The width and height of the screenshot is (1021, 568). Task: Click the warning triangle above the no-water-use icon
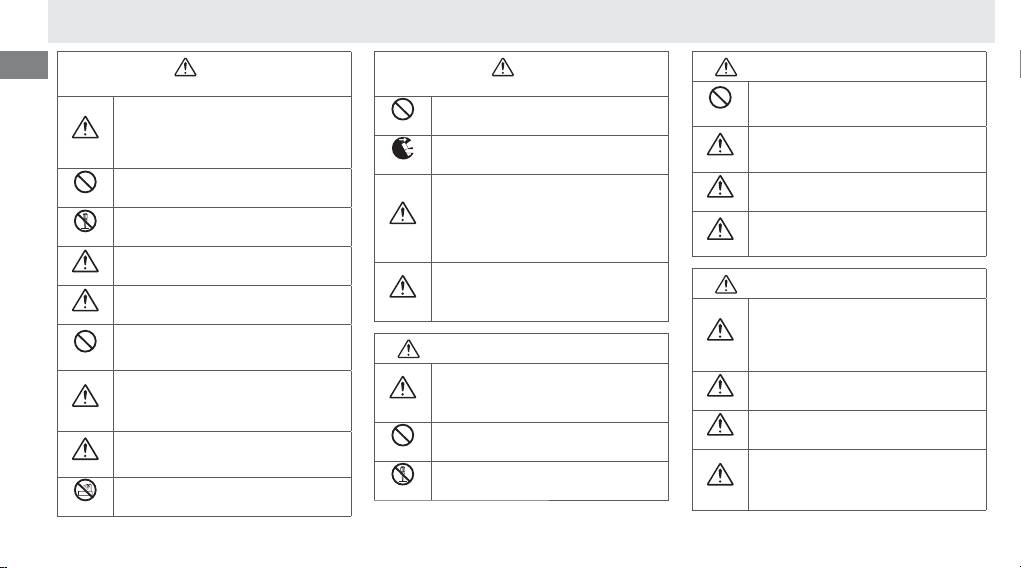pyautogui.click(x=85, y=448)
